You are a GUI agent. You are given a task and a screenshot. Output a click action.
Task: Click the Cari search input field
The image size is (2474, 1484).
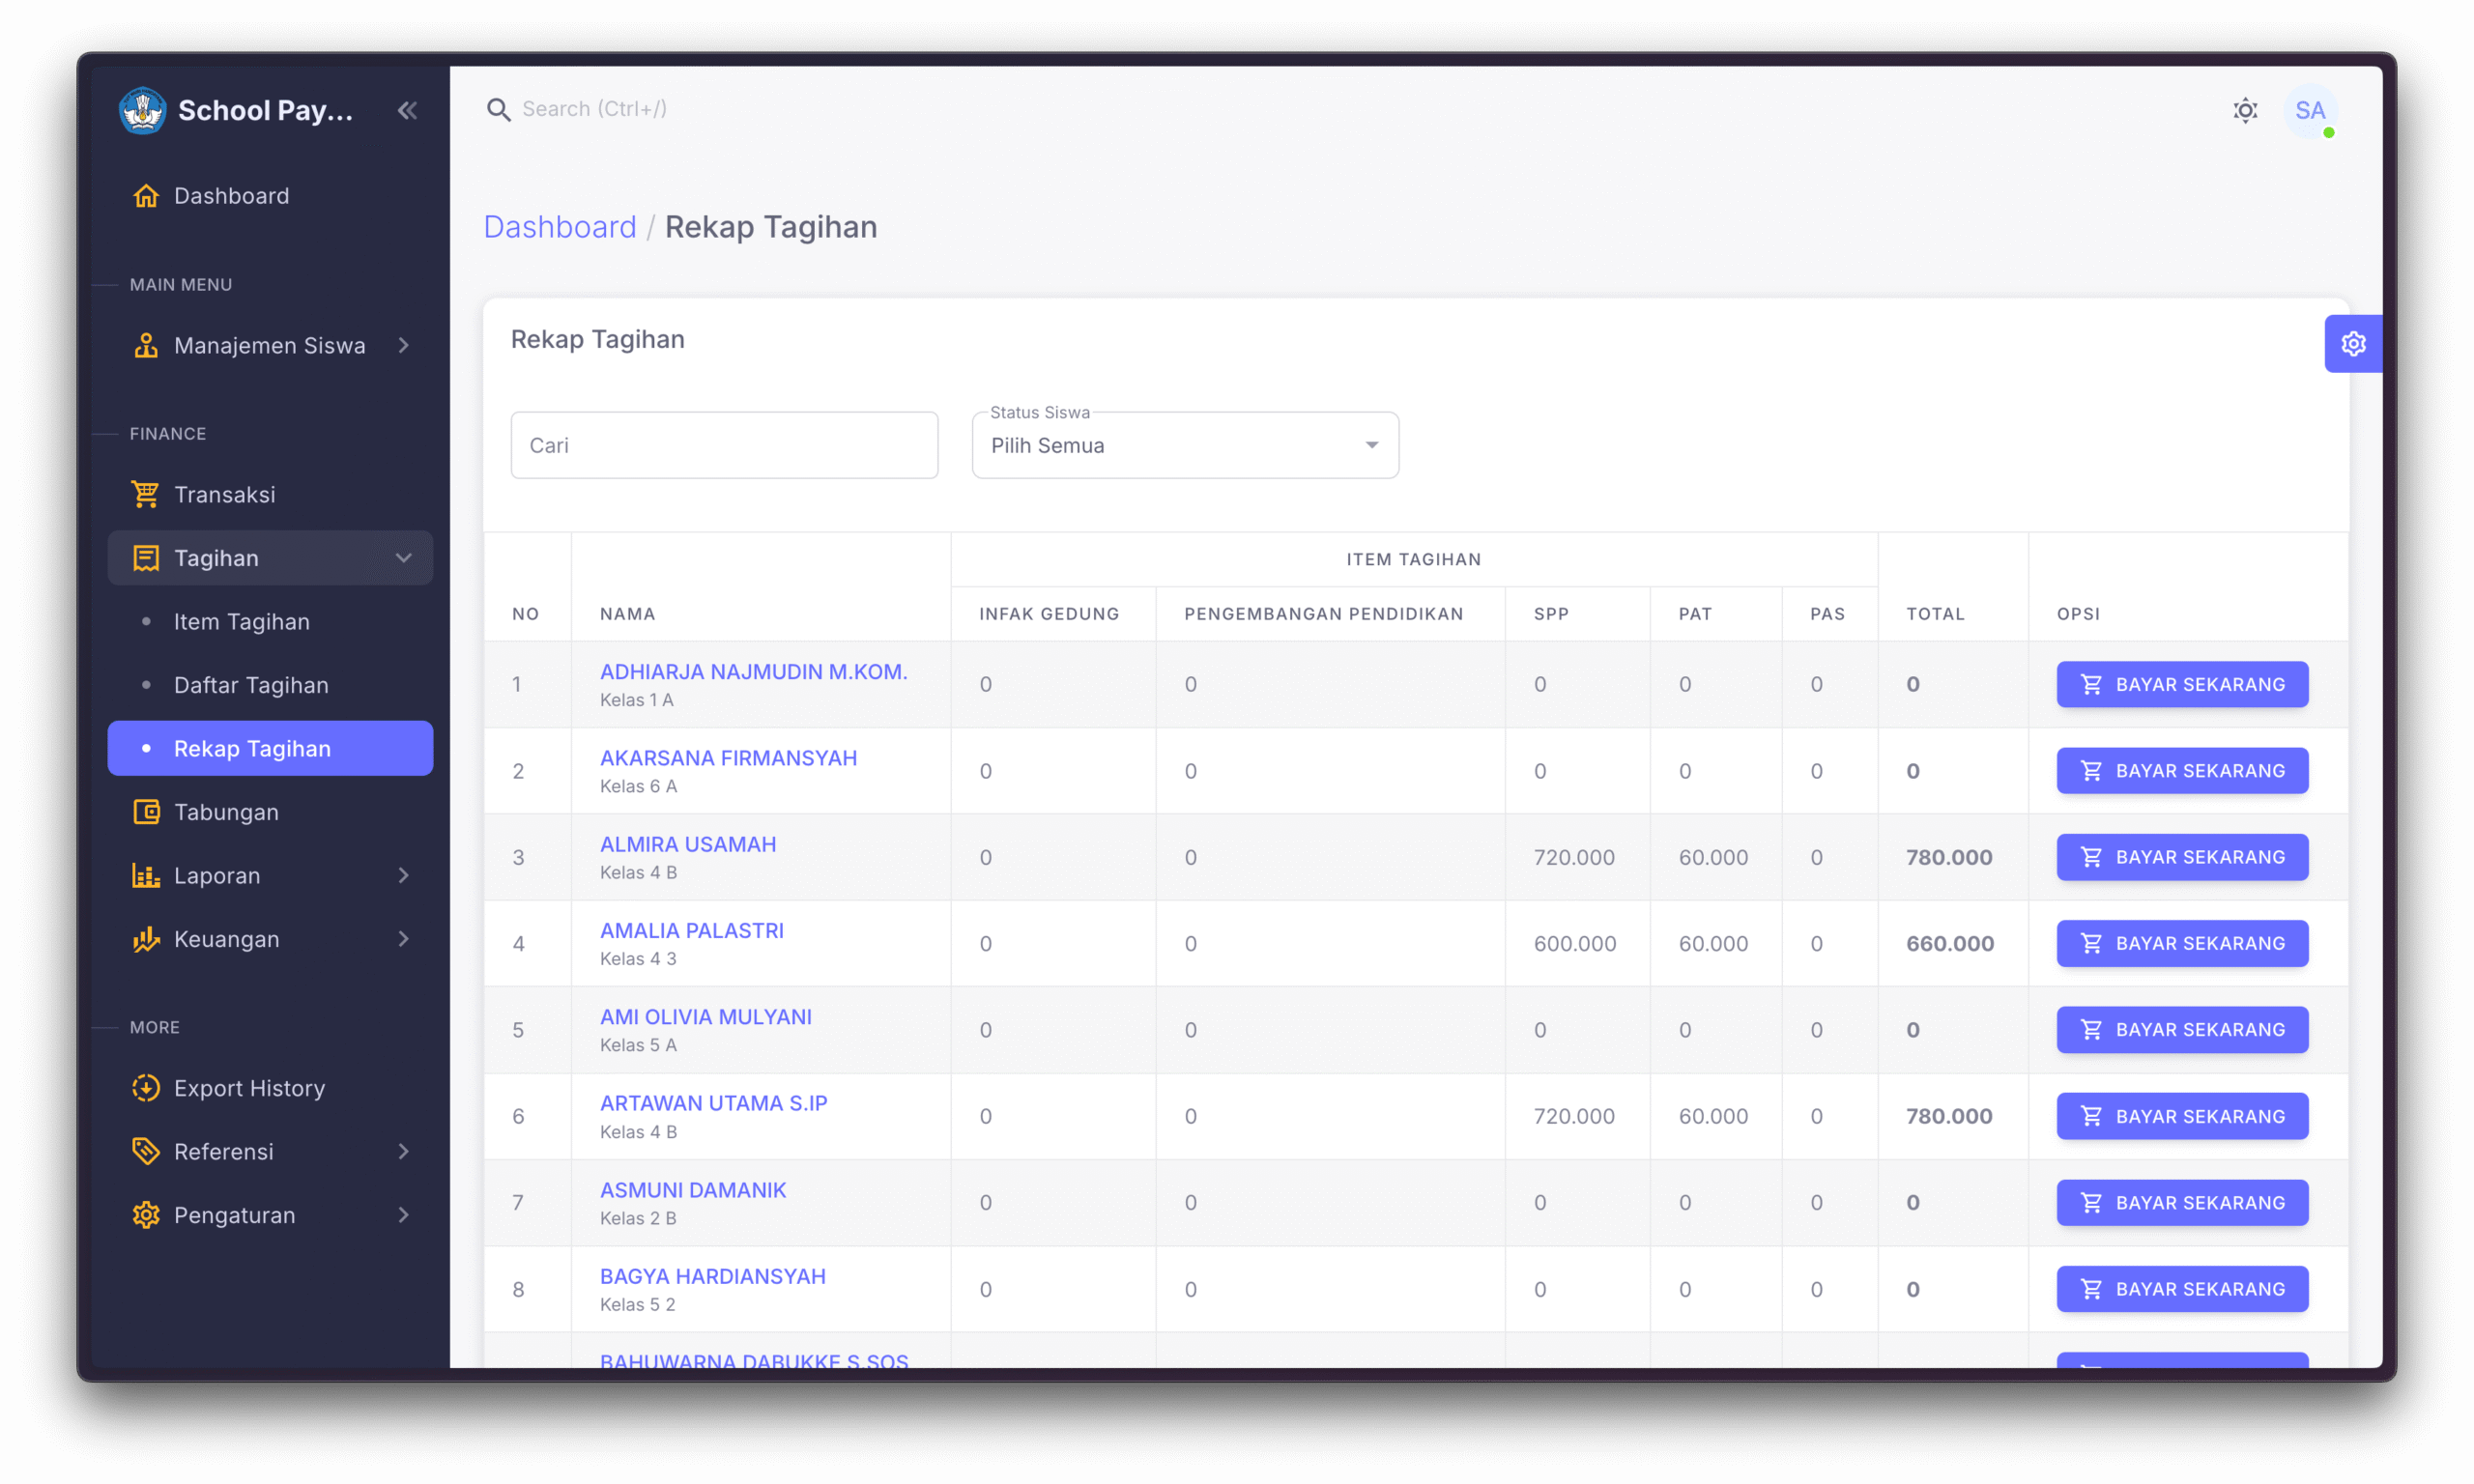tap(723, 445)
